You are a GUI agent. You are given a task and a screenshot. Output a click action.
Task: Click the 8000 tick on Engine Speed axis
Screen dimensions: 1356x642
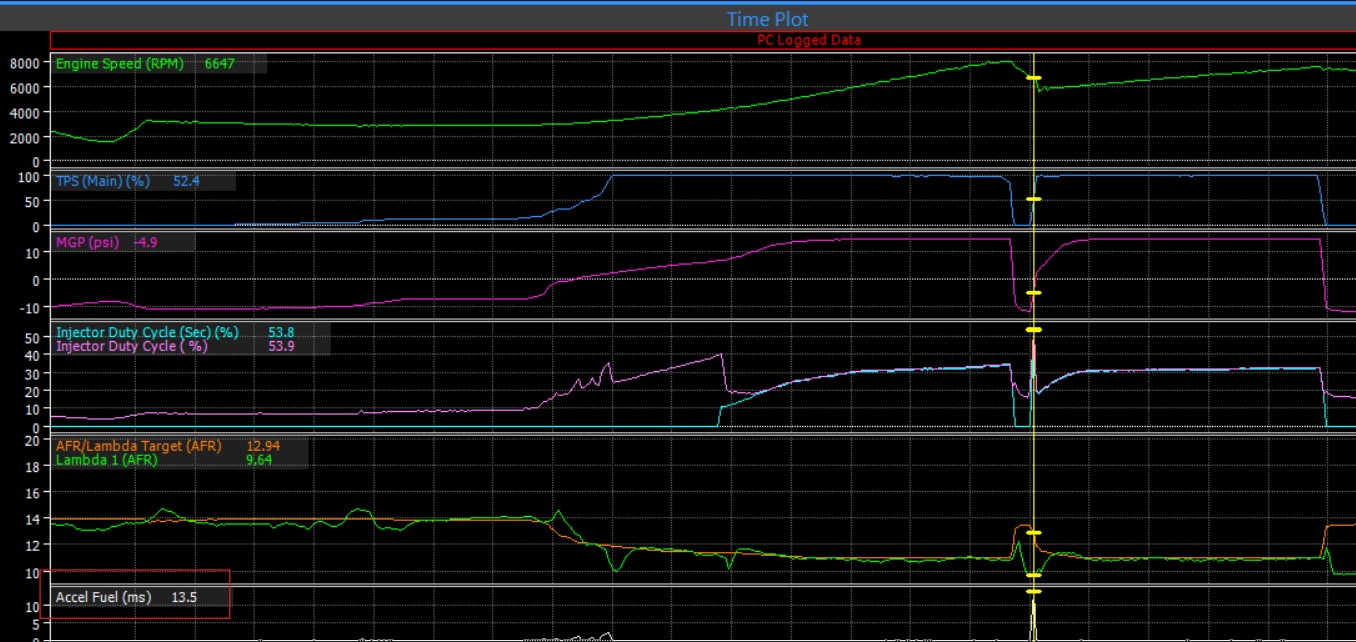point(24,63)
